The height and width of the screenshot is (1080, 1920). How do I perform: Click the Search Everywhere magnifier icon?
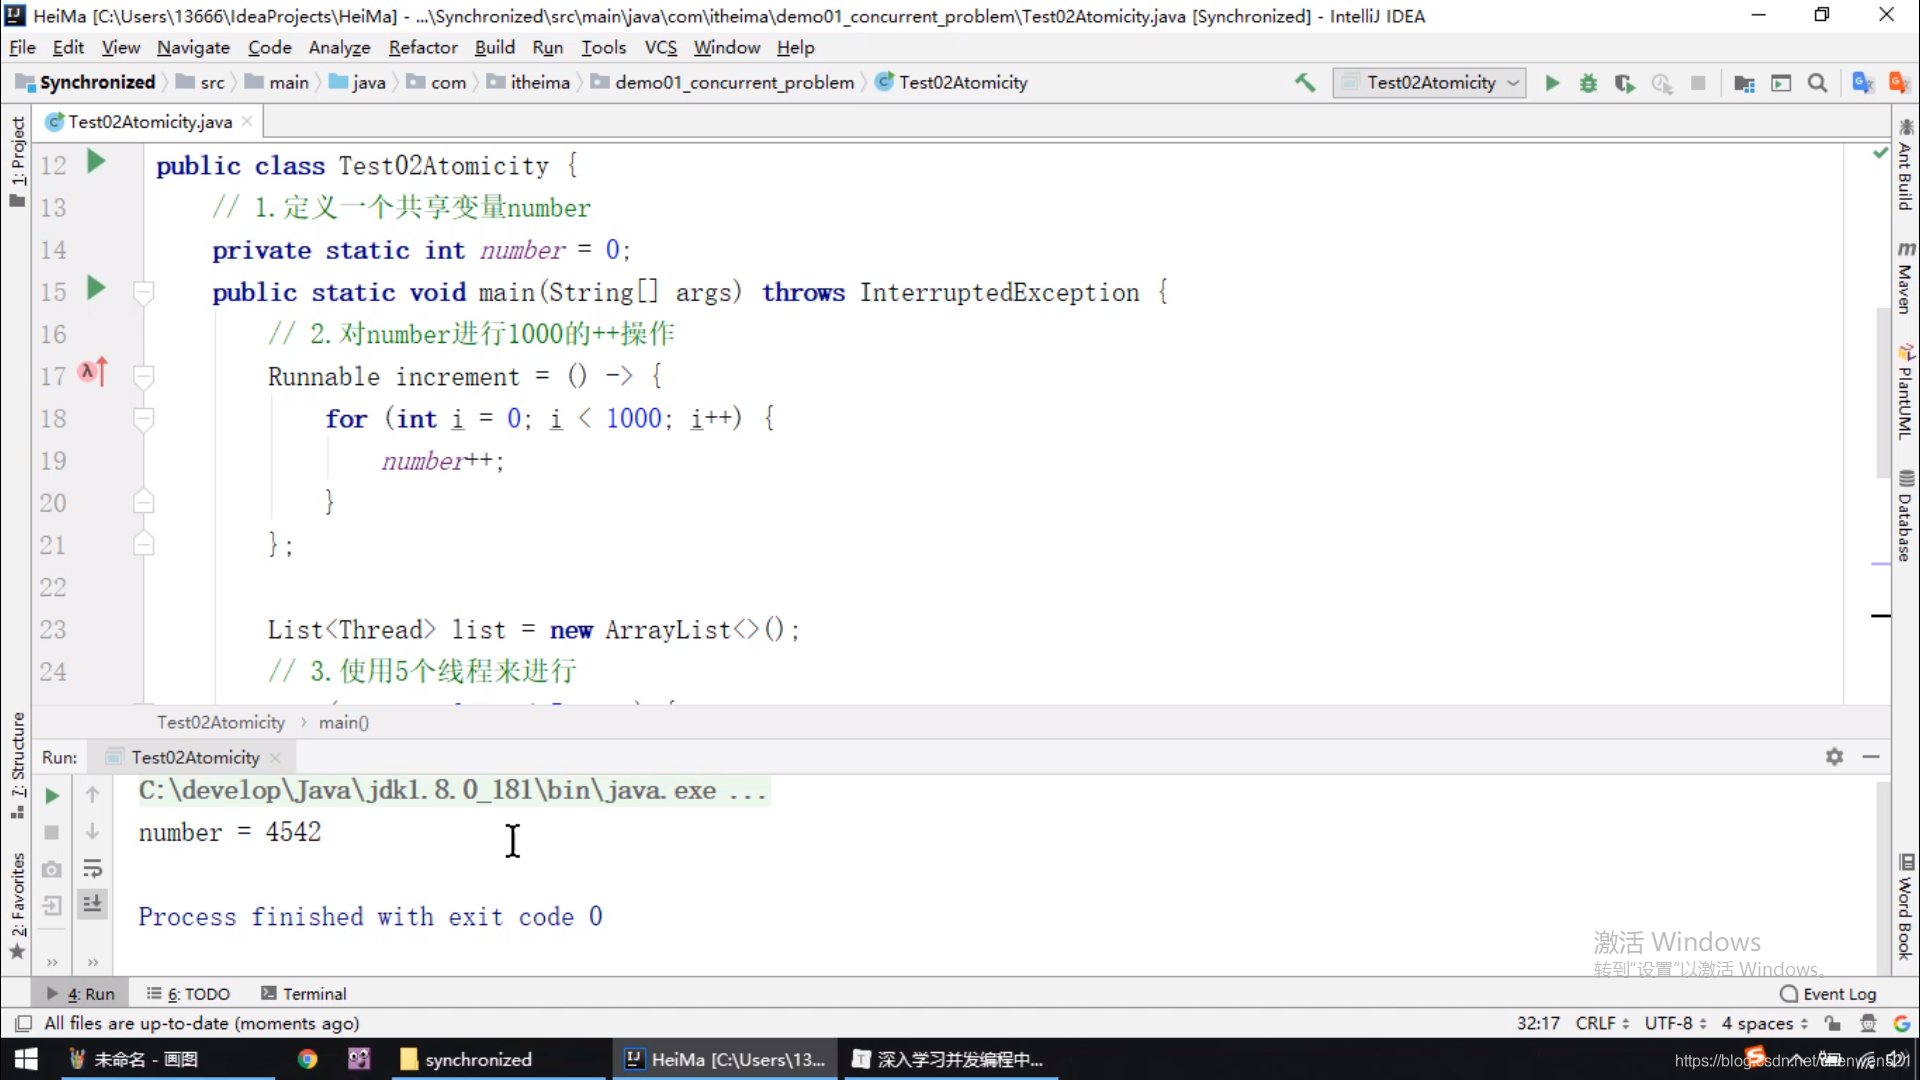point(1818,83)
